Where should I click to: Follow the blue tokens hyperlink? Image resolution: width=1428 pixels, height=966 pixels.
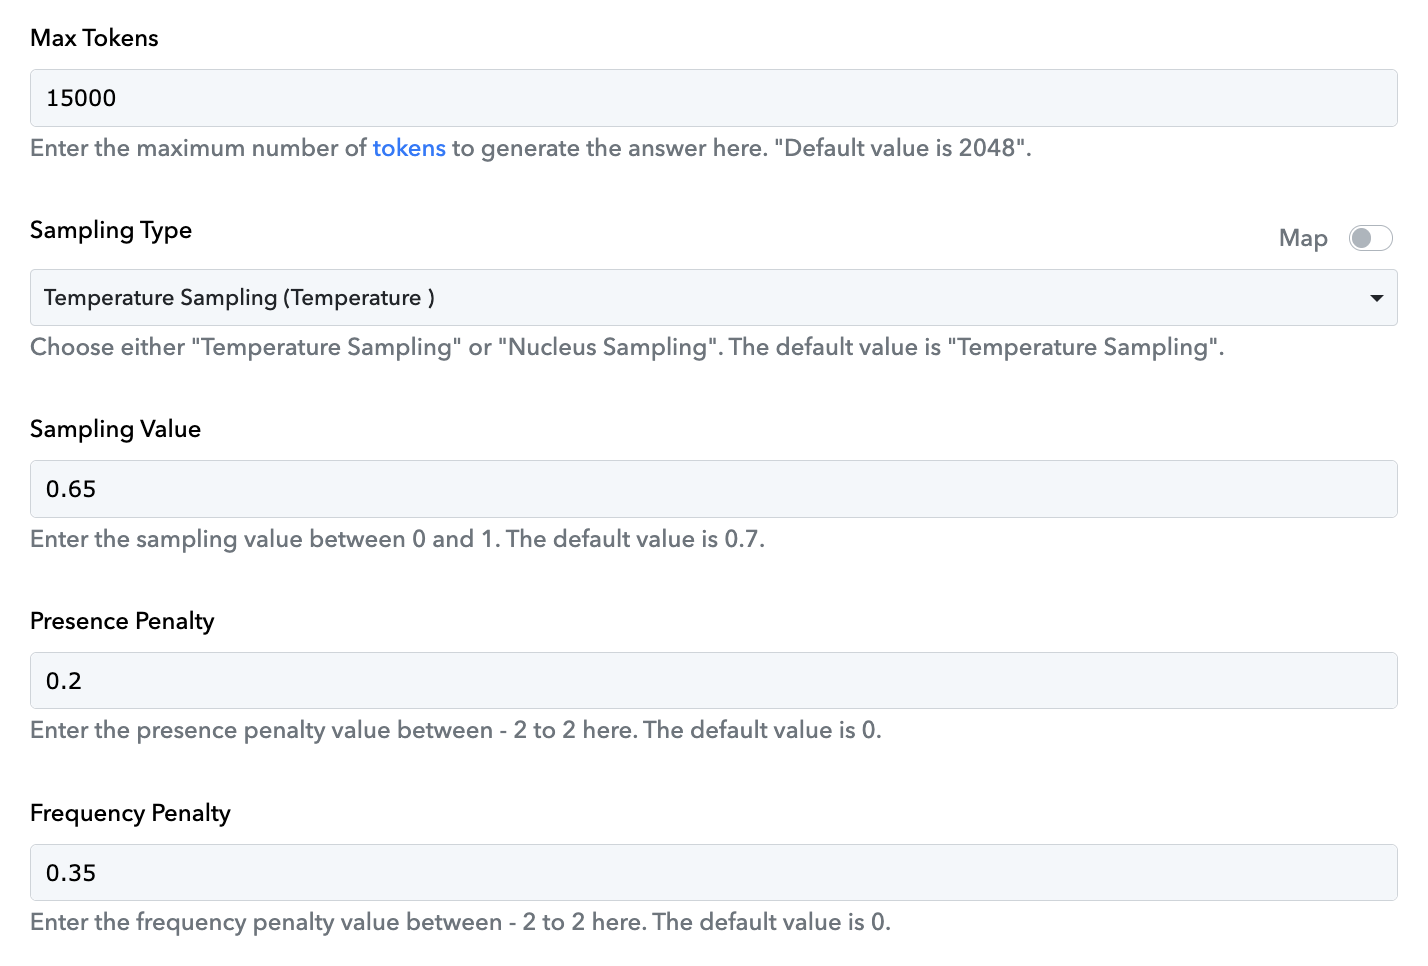click(409, 148)
